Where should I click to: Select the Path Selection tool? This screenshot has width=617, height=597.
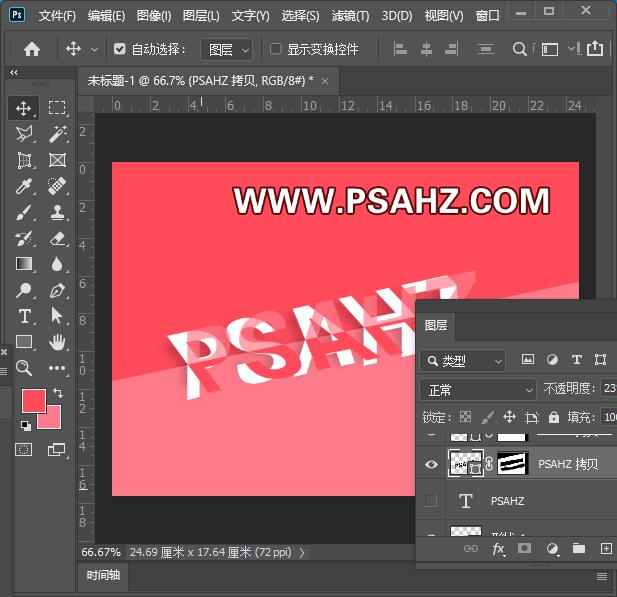[57, 316]
